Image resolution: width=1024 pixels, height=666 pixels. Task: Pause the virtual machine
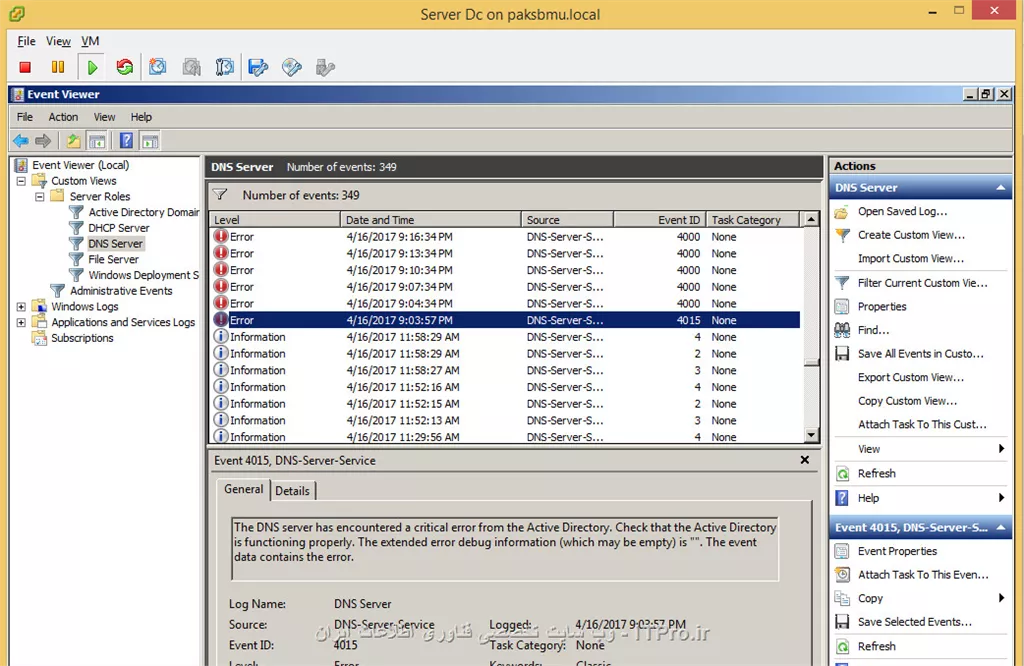[58, 67]
